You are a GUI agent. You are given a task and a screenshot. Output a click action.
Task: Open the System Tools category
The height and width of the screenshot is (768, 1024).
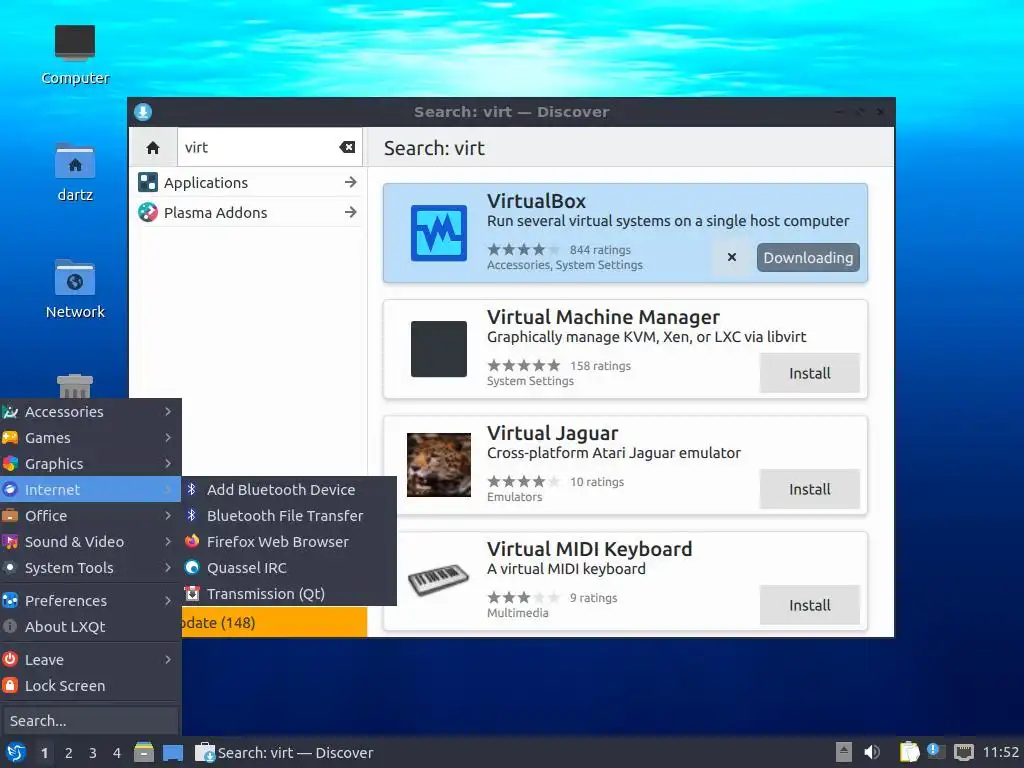[90, 568]
